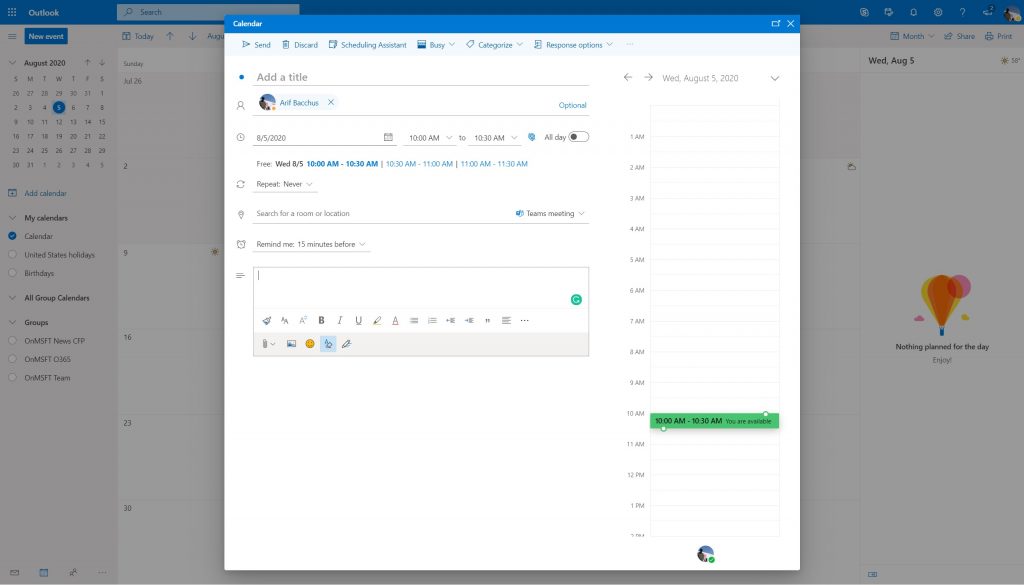Click Send in the event toolbar
Image resolution: width=1024 pixels, height=585 pixels.
tap(256, 44)
